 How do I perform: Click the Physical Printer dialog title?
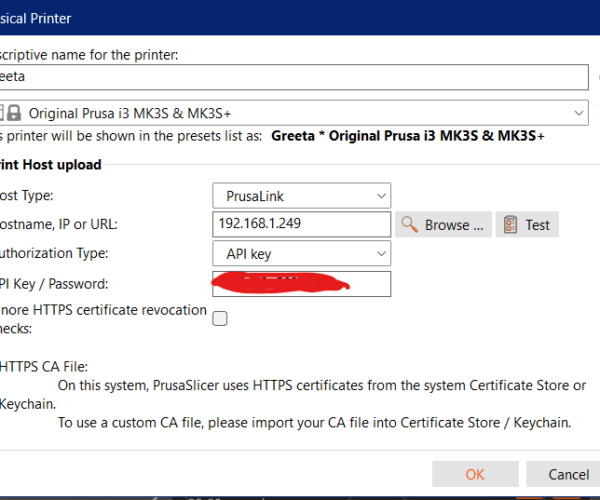pyautogui.click(x=36, y=18)
